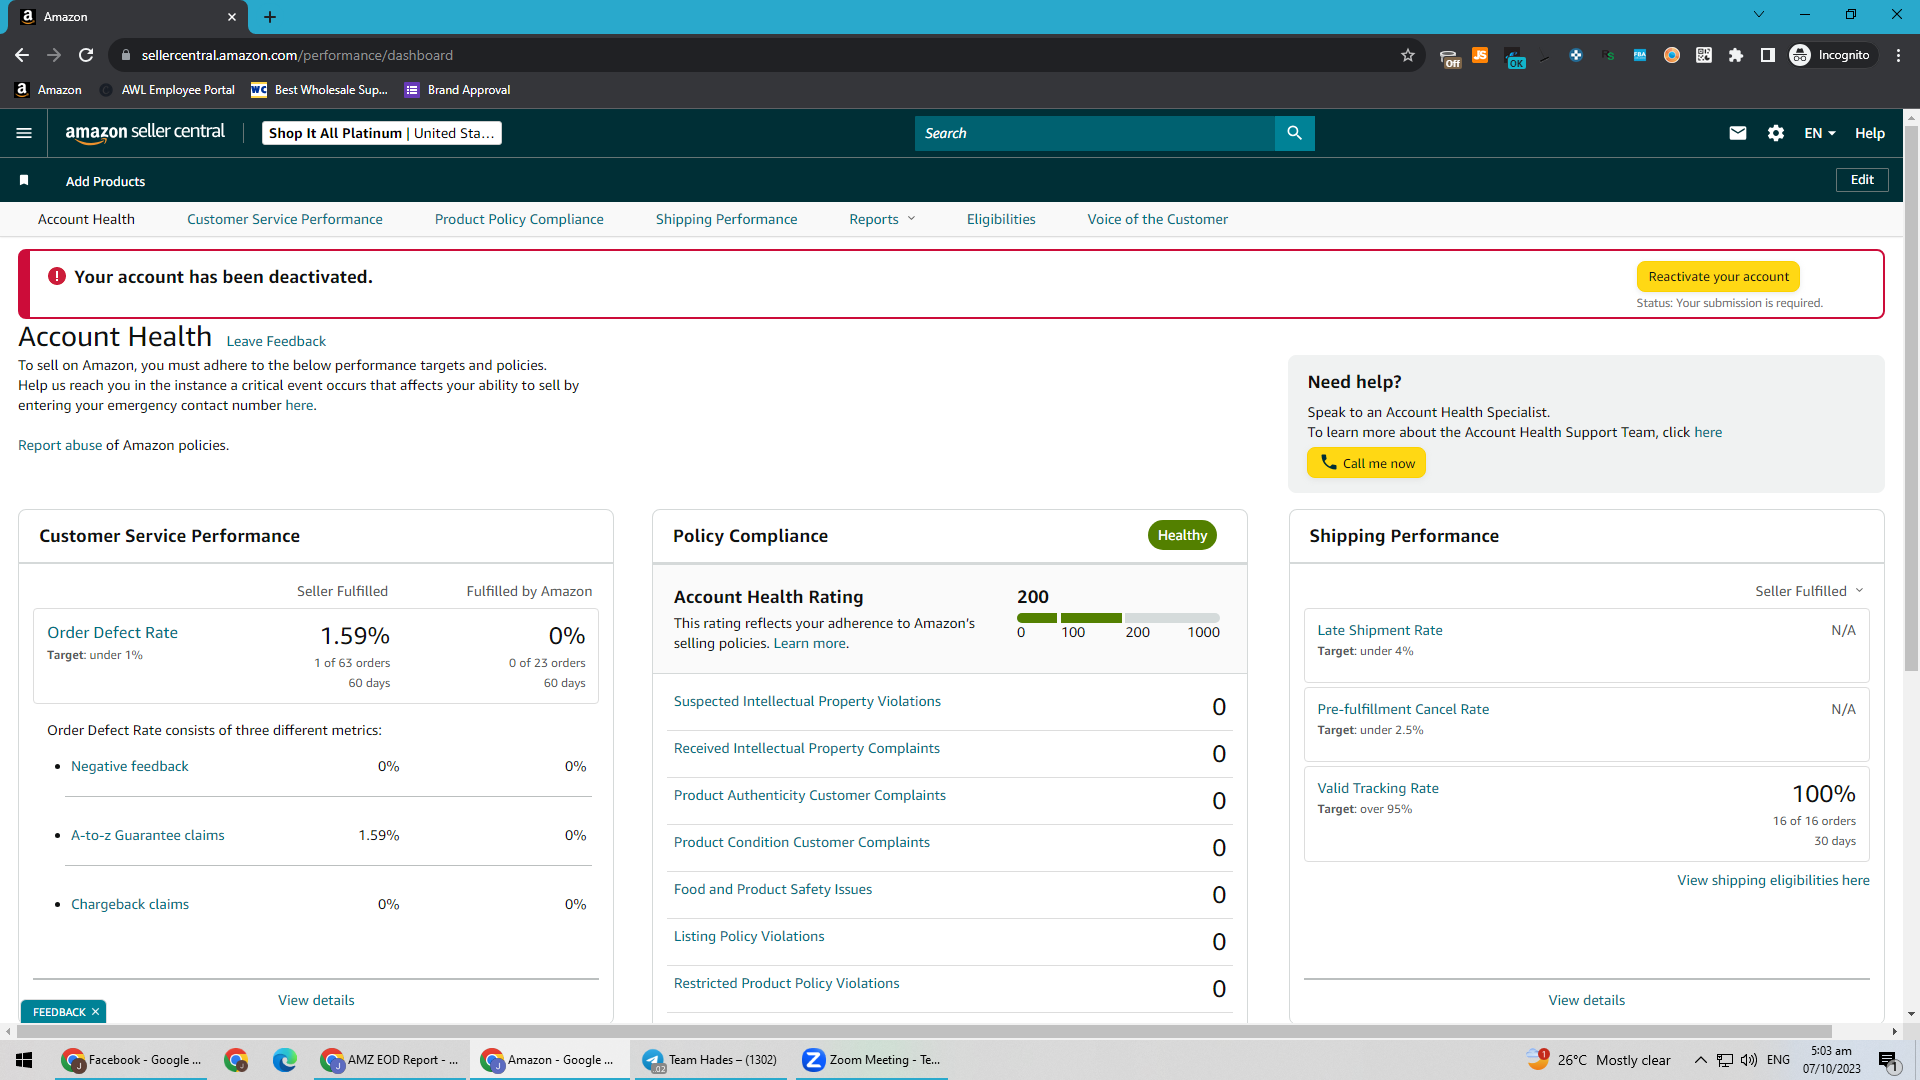Open the browser extensions puzzle icon
The image size is (1920, 1080).
point(1736,55)
